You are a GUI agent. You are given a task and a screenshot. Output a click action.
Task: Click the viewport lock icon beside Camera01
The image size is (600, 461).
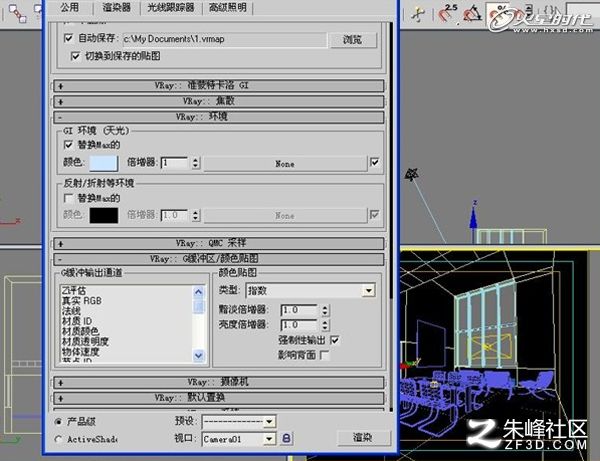coord(286,438)
